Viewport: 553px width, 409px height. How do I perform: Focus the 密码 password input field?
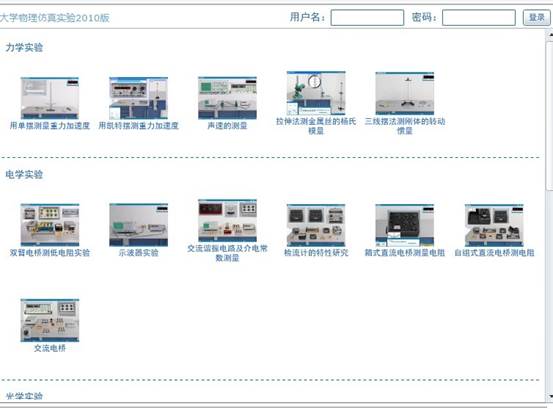point(479,17)
